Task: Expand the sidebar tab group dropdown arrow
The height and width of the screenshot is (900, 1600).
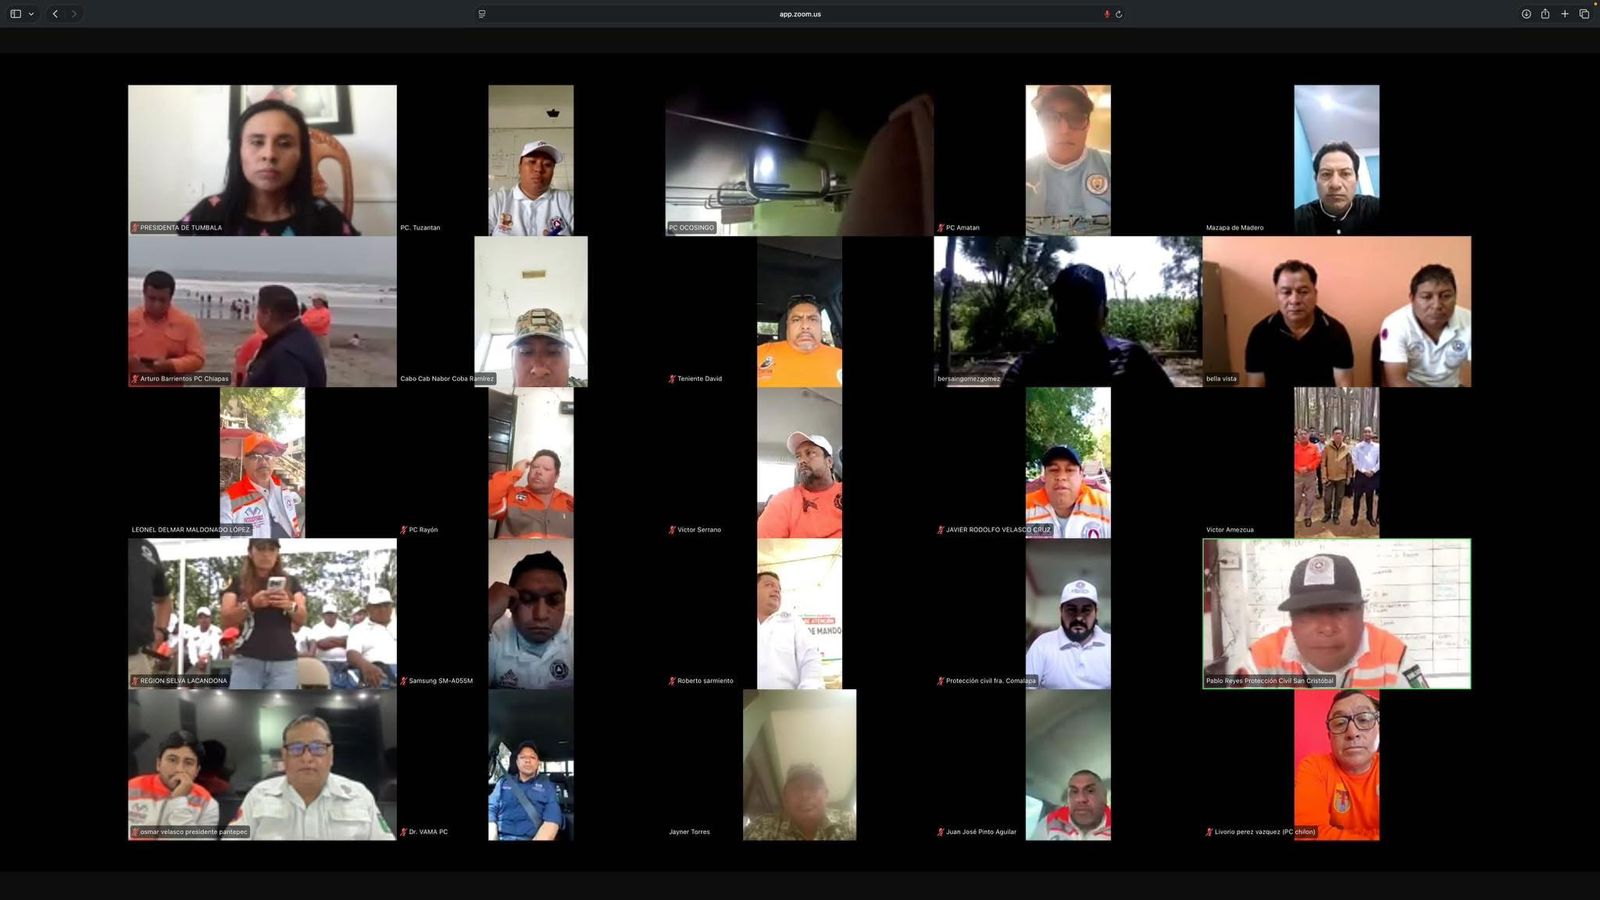Action: point(31,14)
